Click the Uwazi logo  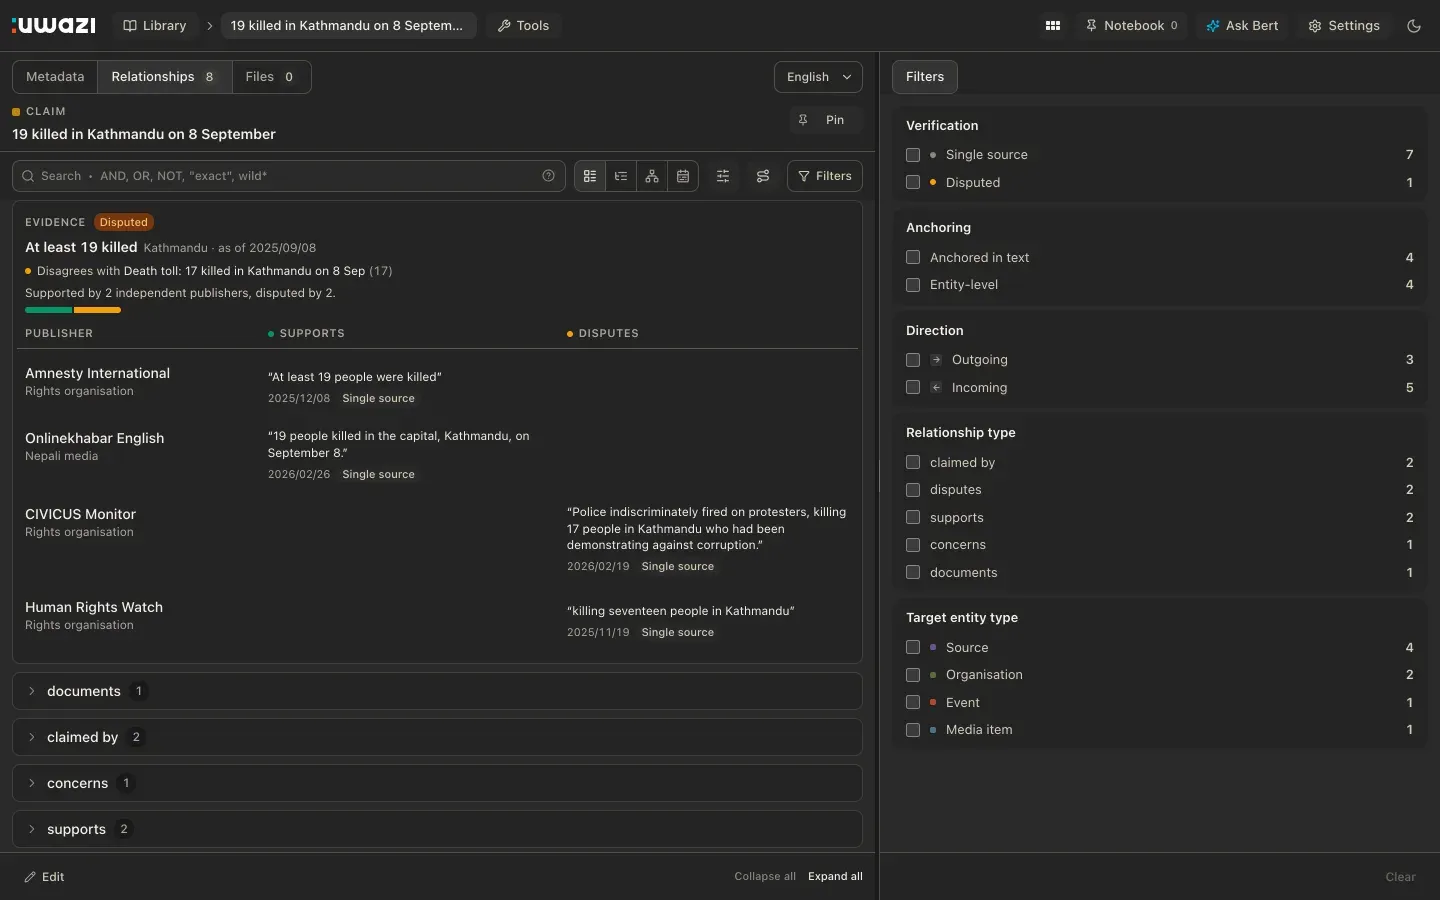(x=53, y=25)
